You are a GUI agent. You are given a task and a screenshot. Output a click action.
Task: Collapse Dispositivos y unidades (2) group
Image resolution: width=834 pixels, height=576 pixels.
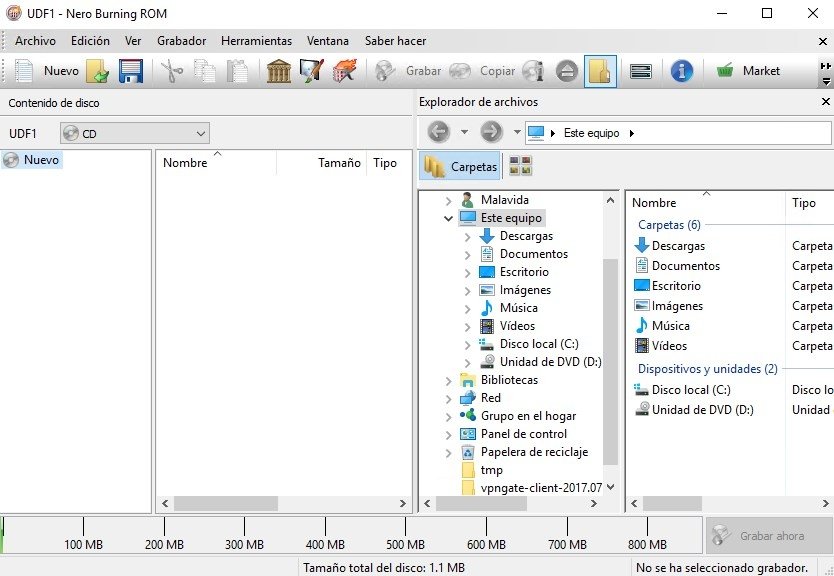tap(707, 369)
